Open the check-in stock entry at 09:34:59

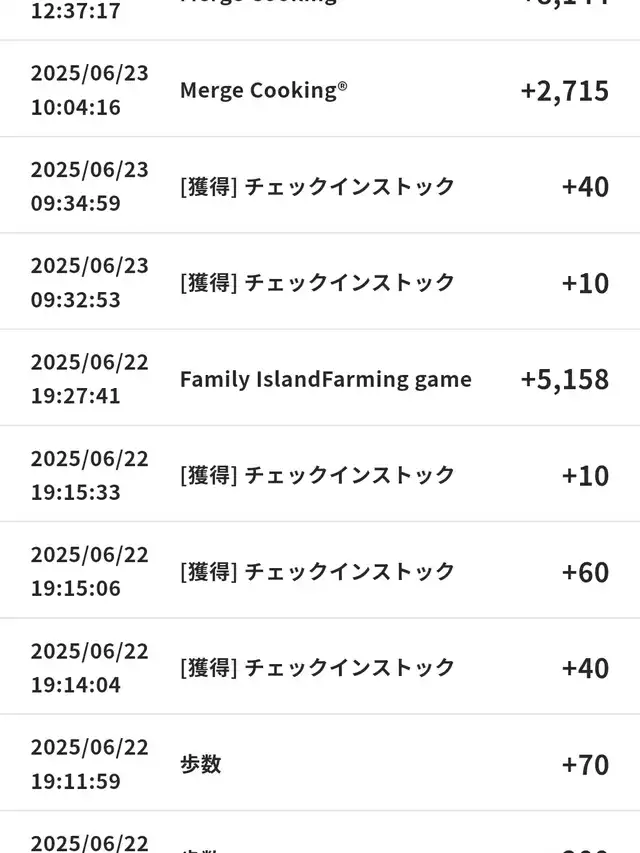tap(317, 186)
